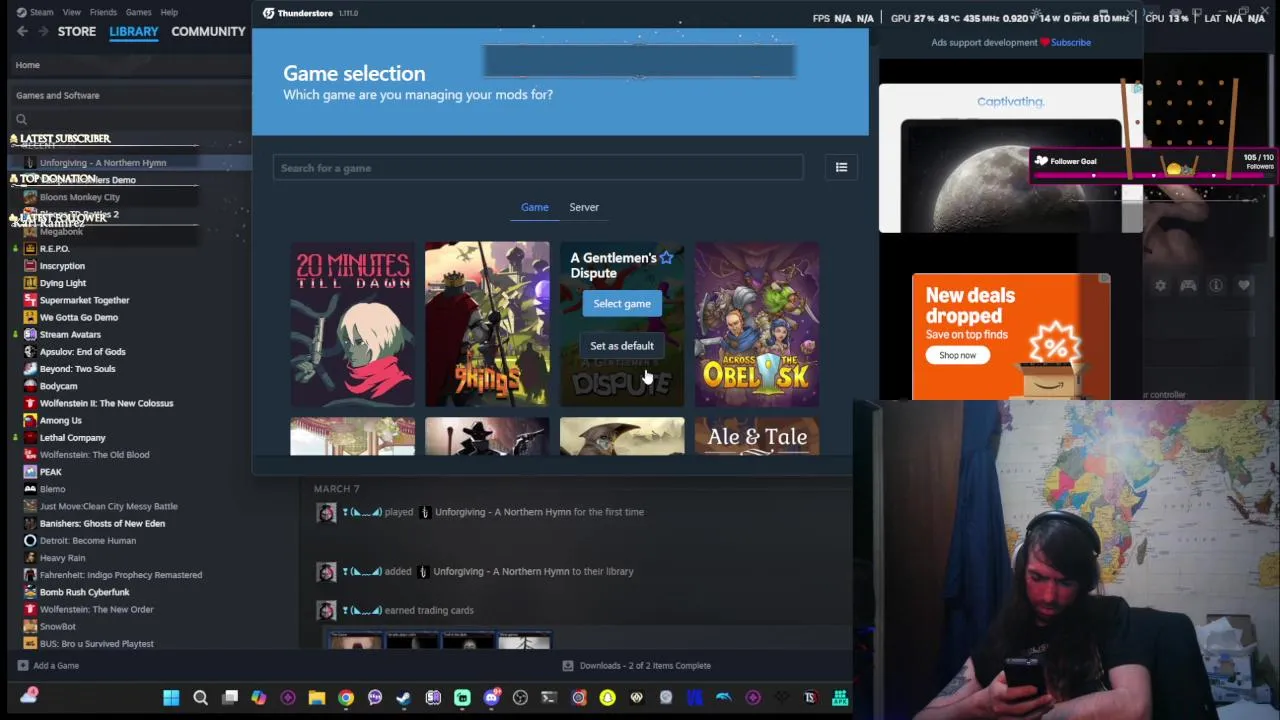1280x720 pixels.
Task: Open the Friends menu in Steam
Action: (x=103, y=12)
